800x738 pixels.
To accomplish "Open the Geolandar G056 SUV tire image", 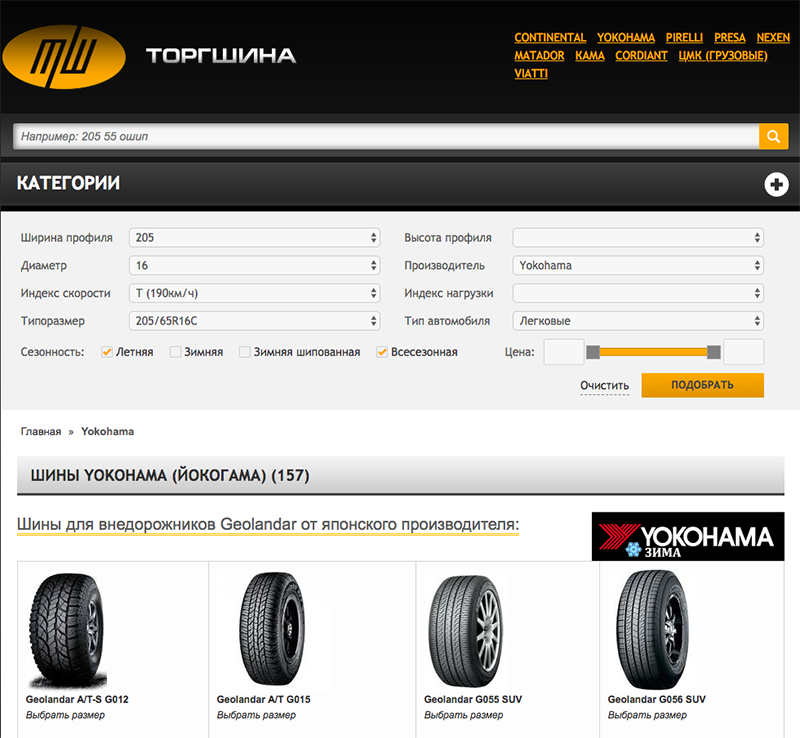I will [x=650, y=630].
